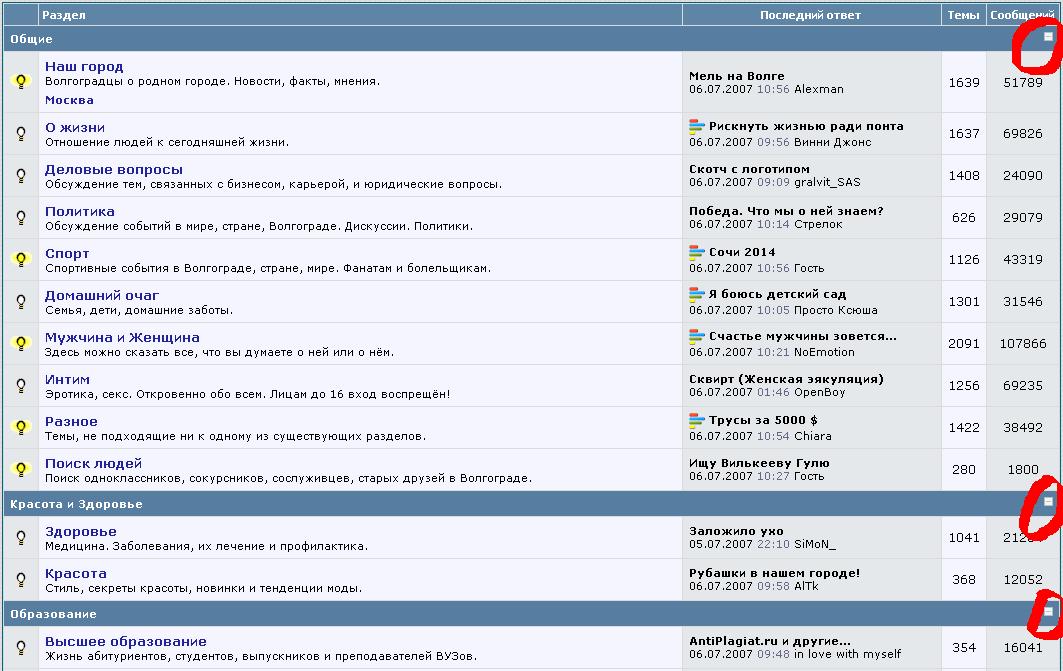Click the poll icon before Сочи 2014

(x=697, y=252)
